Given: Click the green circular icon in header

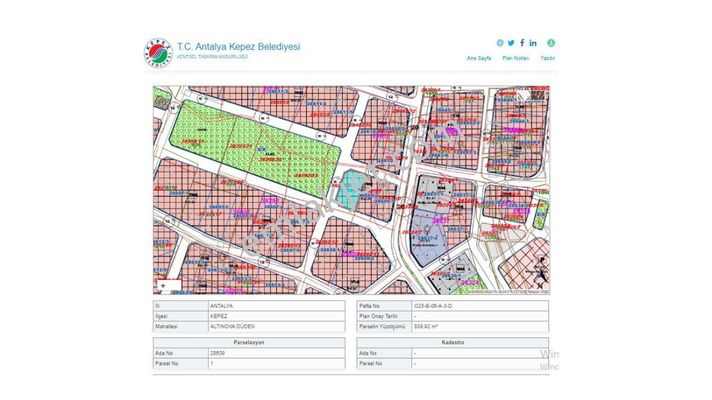Looking at the screenshot, I should tap(551, 43).
